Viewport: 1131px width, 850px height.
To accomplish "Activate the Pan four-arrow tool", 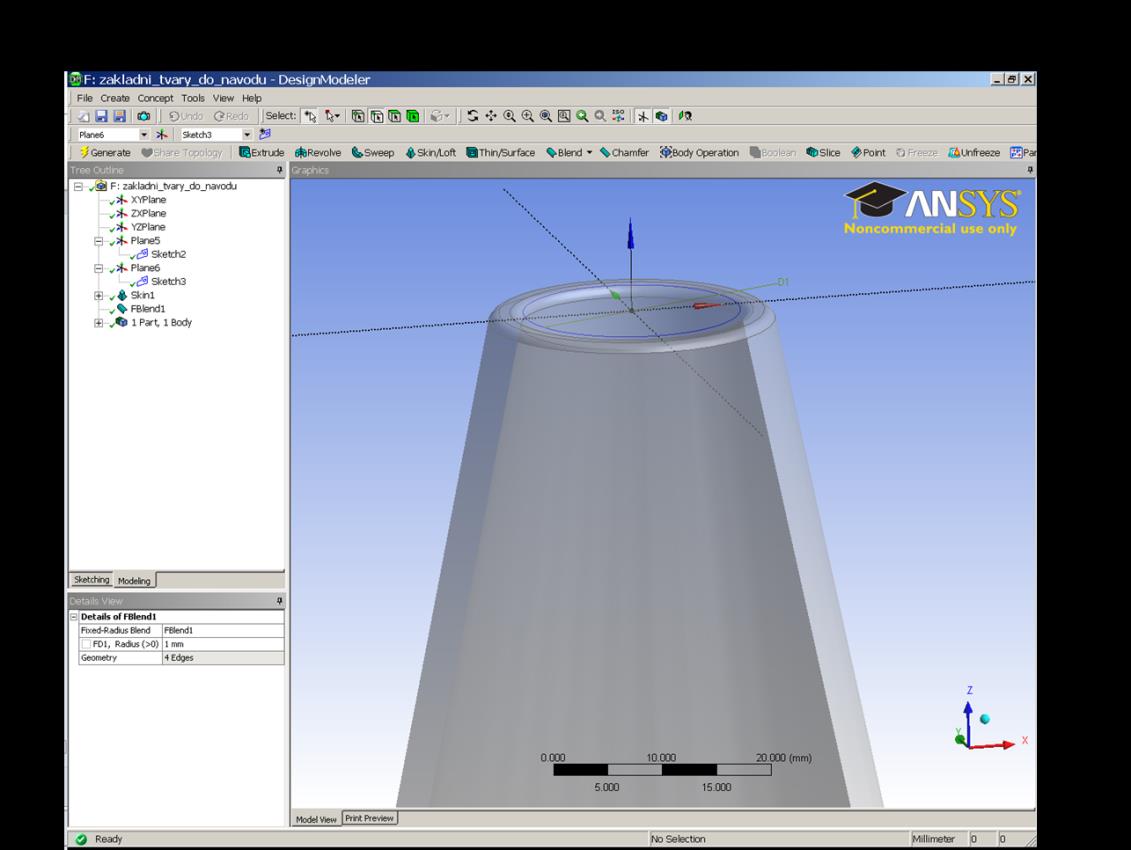I will [491, 115].
